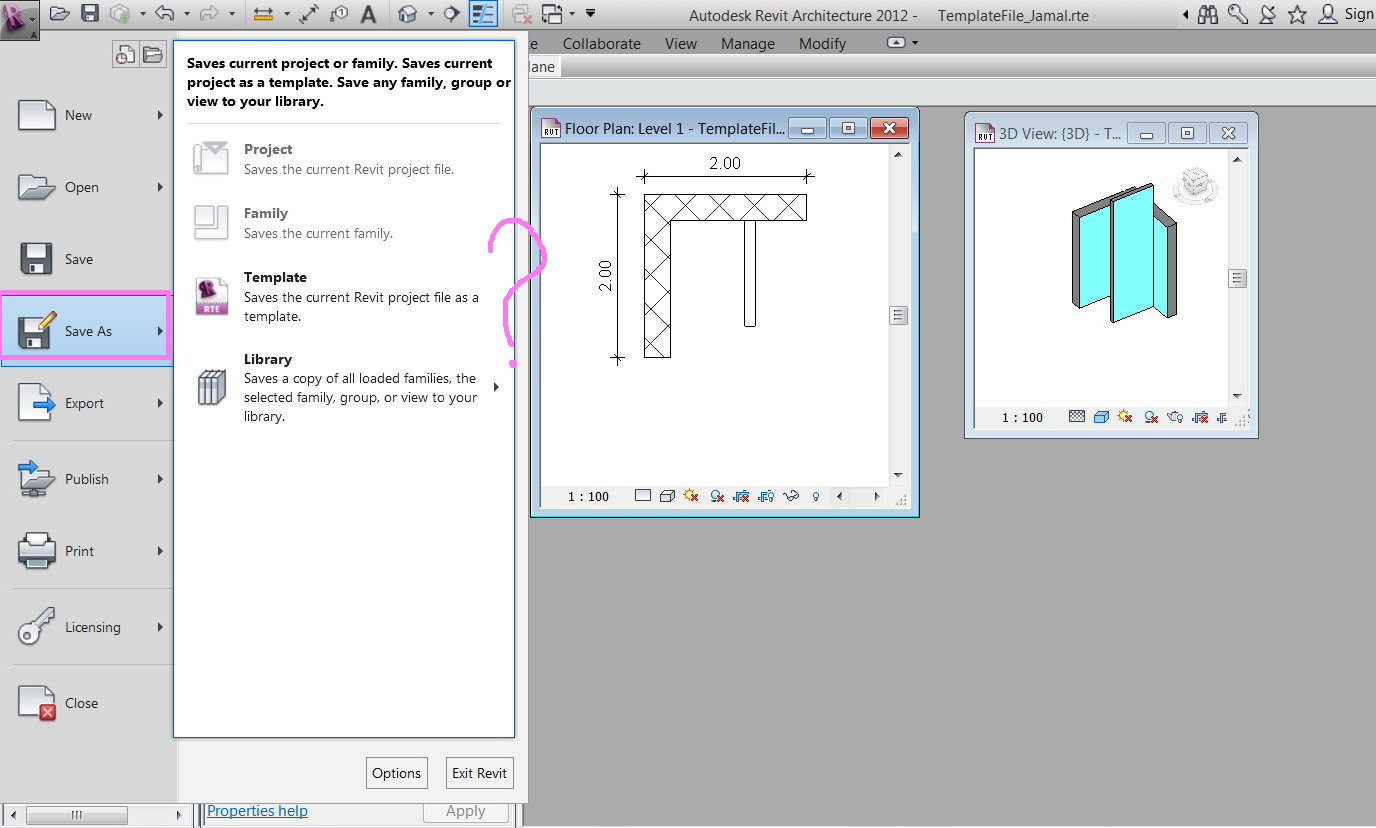Select Template under Save As

pyautogui.click(x=345, y=296)
